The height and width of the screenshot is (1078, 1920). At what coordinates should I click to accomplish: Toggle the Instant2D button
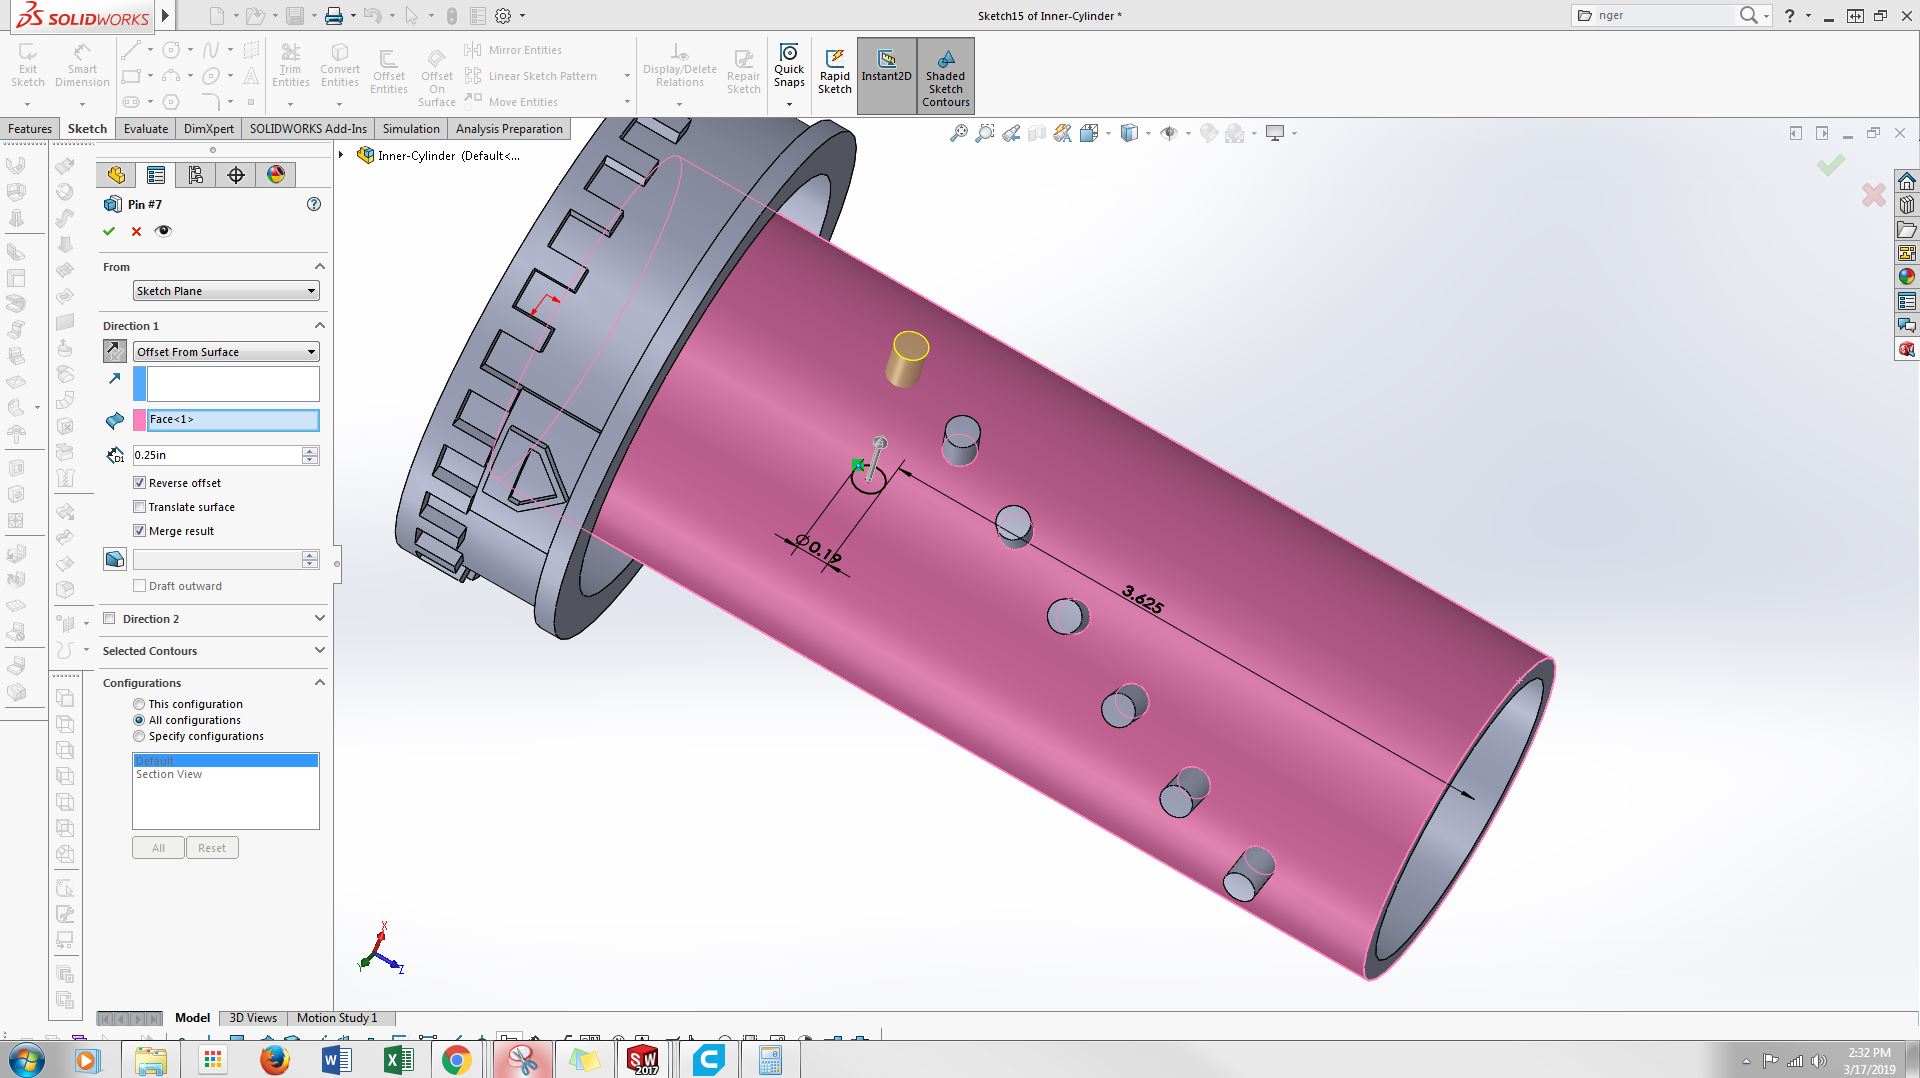tap(887, 75)
